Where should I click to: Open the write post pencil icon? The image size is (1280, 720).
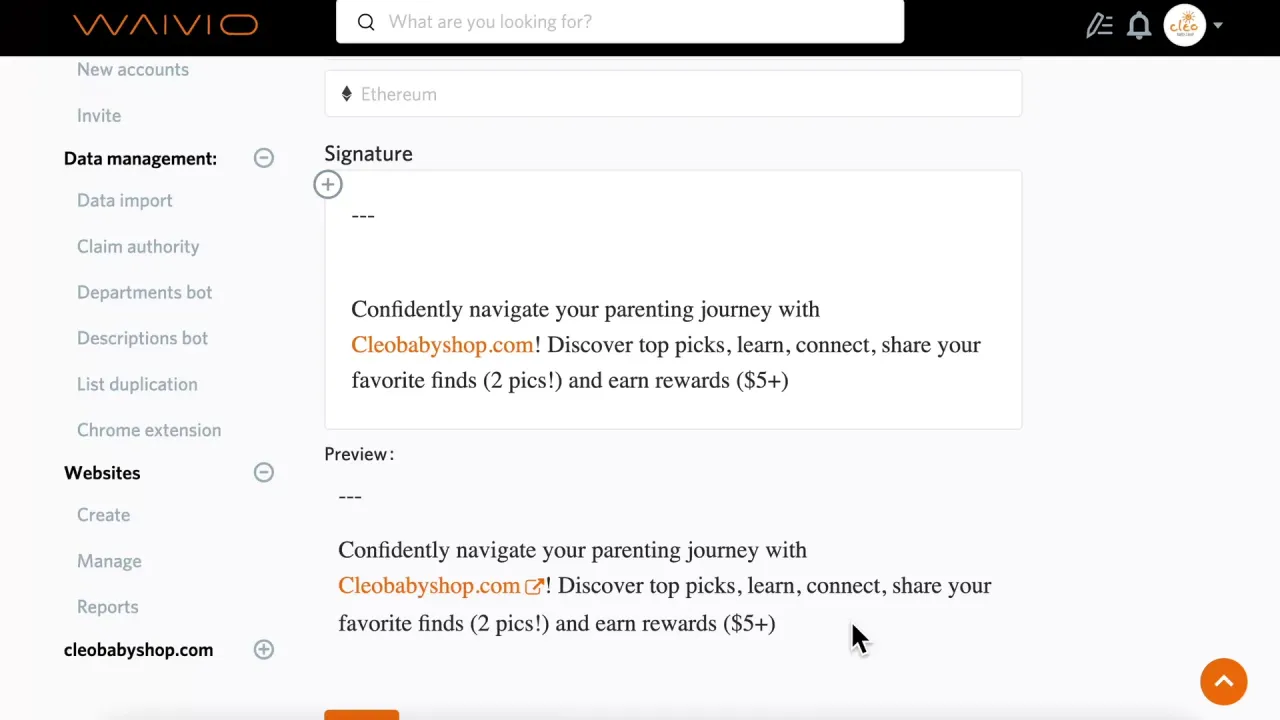click(1099, 25)
